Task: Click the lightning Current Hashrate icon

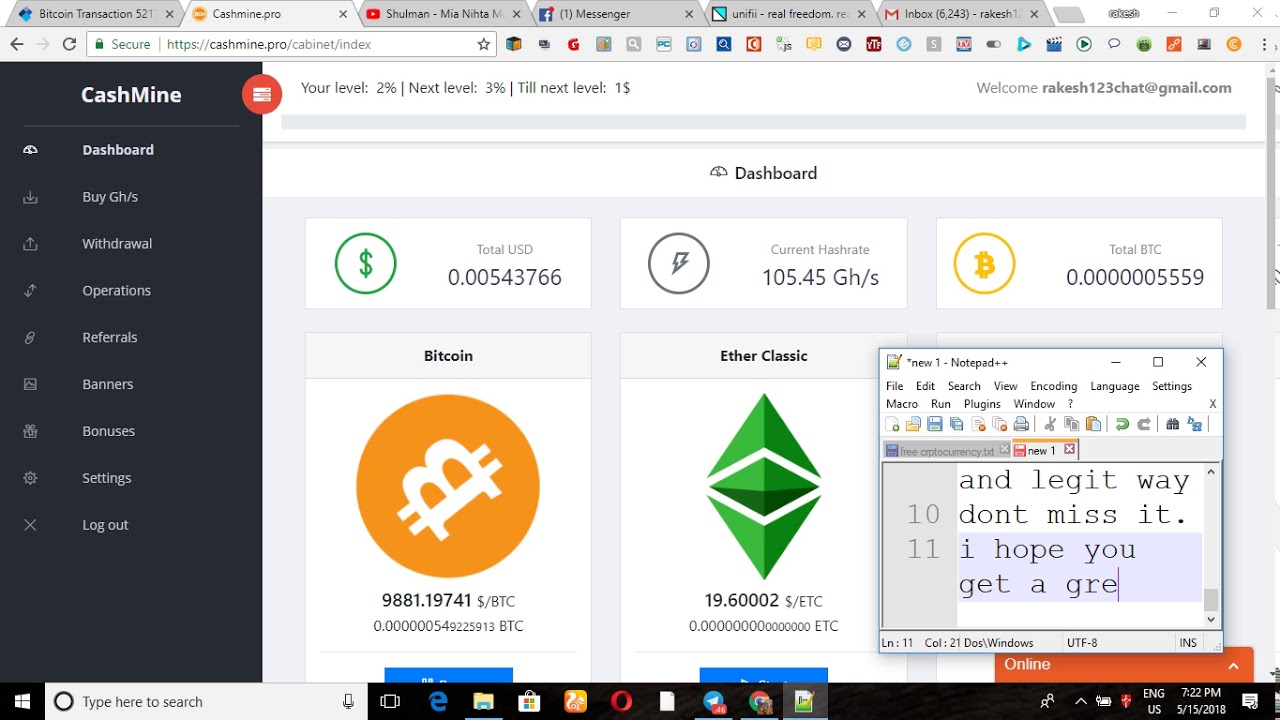Action: click(679, 264)
